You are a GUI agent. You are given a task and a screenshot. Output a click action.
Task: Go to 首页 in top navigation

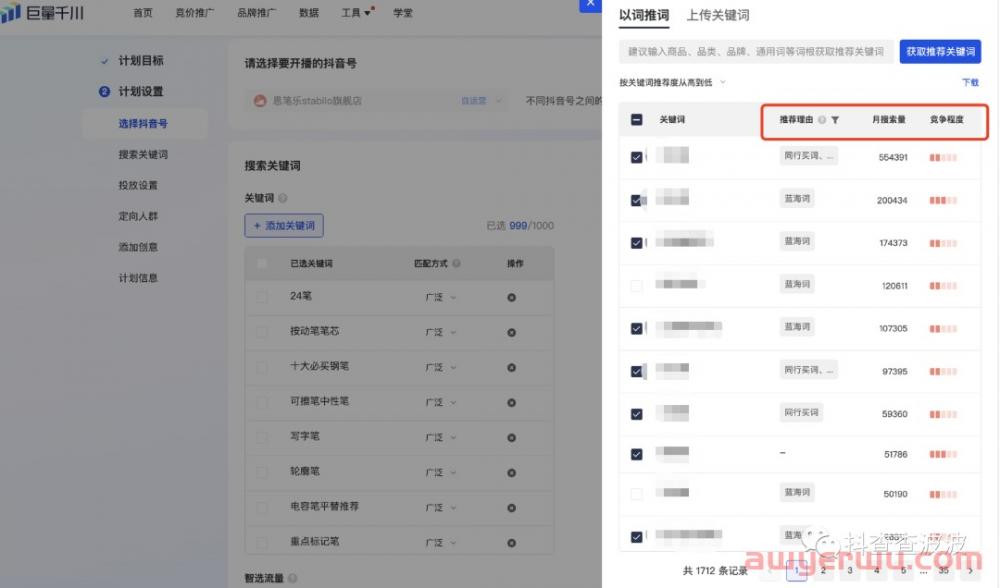tap(143, 13)
